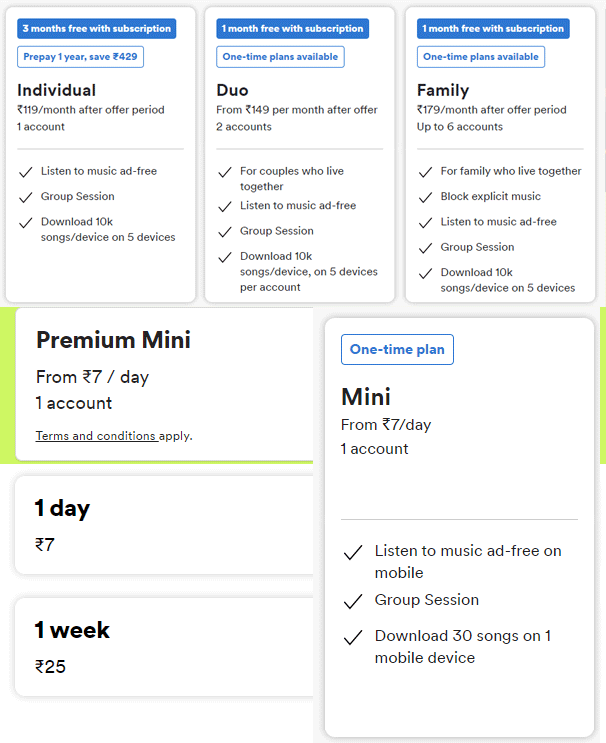Click the 3 months free with subscription badge
The image size is (606, 743).
click(96, 29)
